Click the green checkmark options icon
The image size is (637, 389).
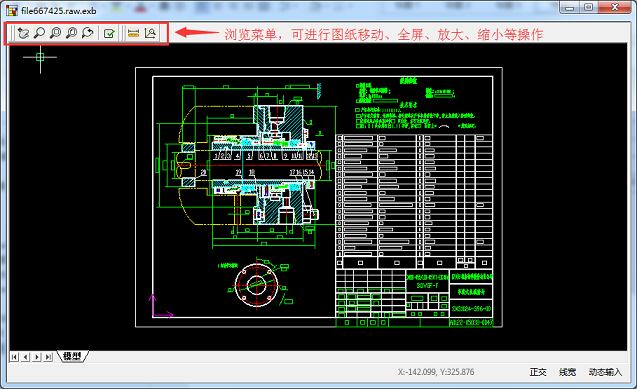[x=109, y=33]
